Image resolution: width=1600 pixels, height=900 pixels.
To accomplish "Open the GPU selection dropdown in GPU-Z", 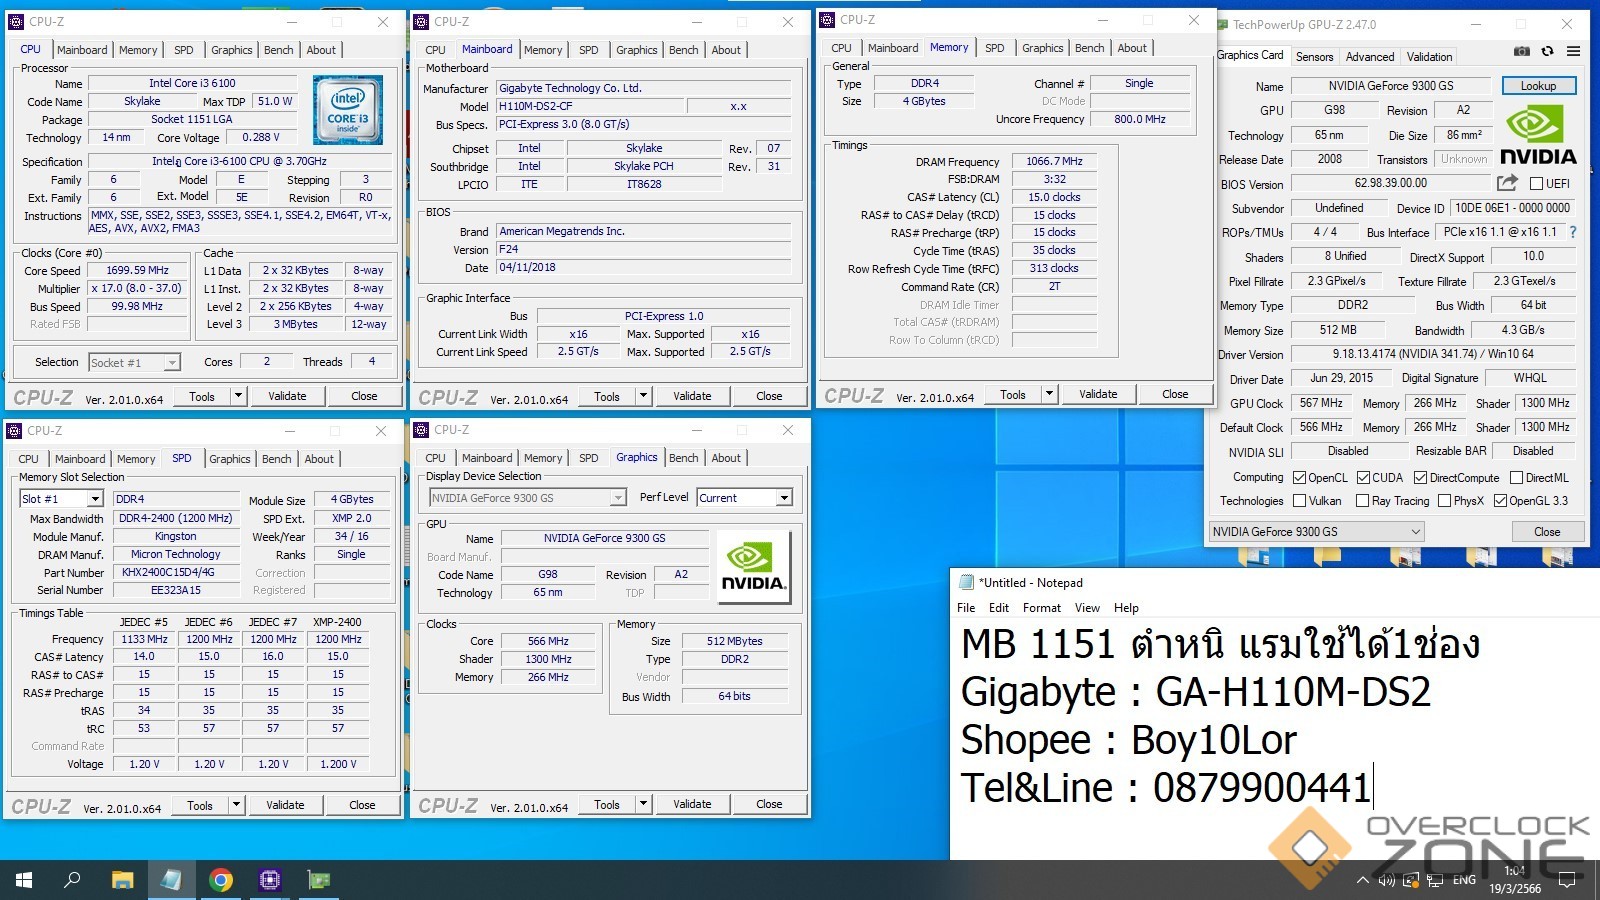I will (1415, 532).
